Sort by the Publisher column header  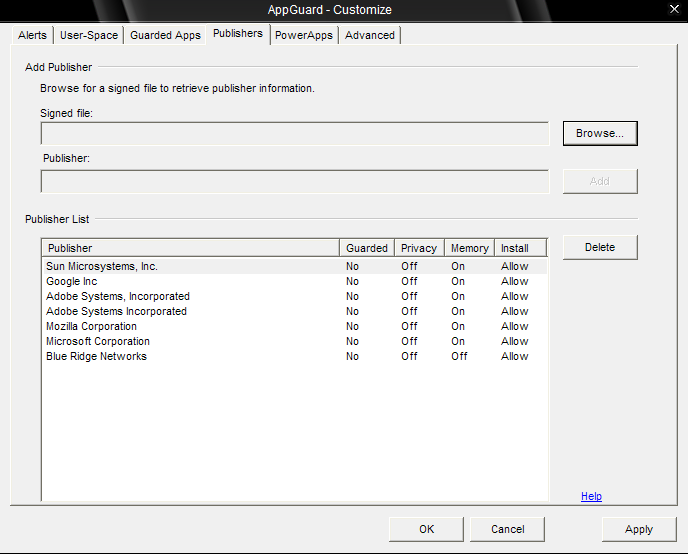tap(191, 248)
